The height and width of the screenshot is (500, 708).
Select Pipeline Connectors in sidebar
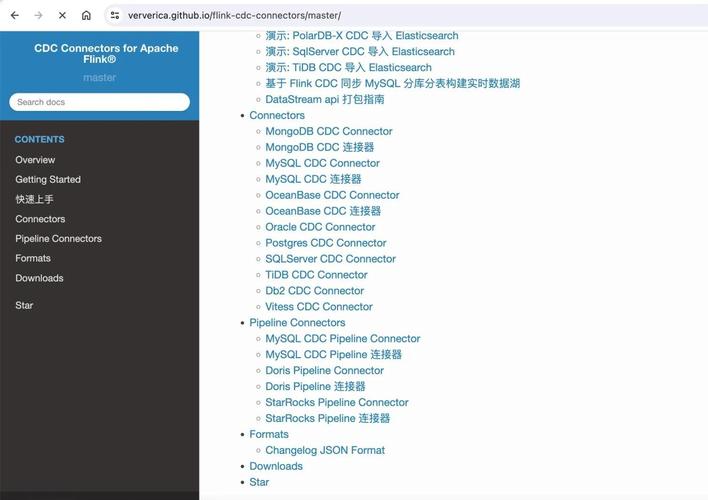[58, 238]
